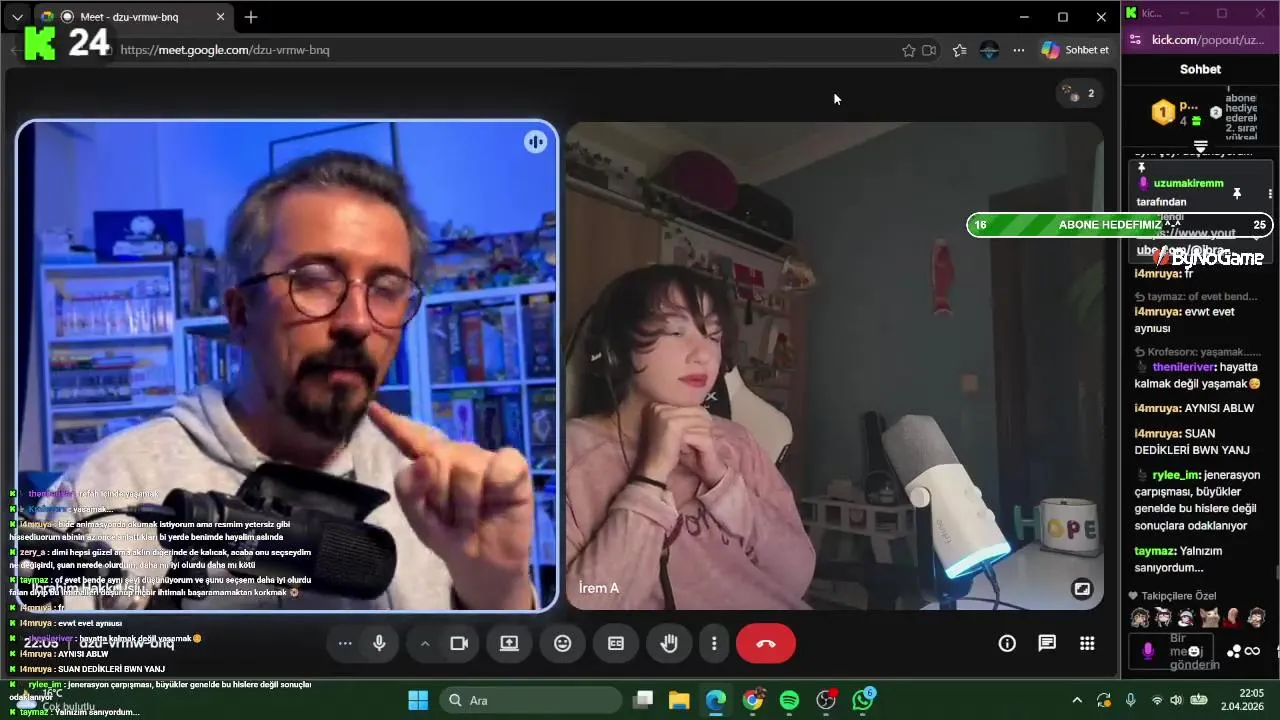1280x720 pixels.
Task: Click speaking indicator on İbrahim's video tile
Action: 536,142
